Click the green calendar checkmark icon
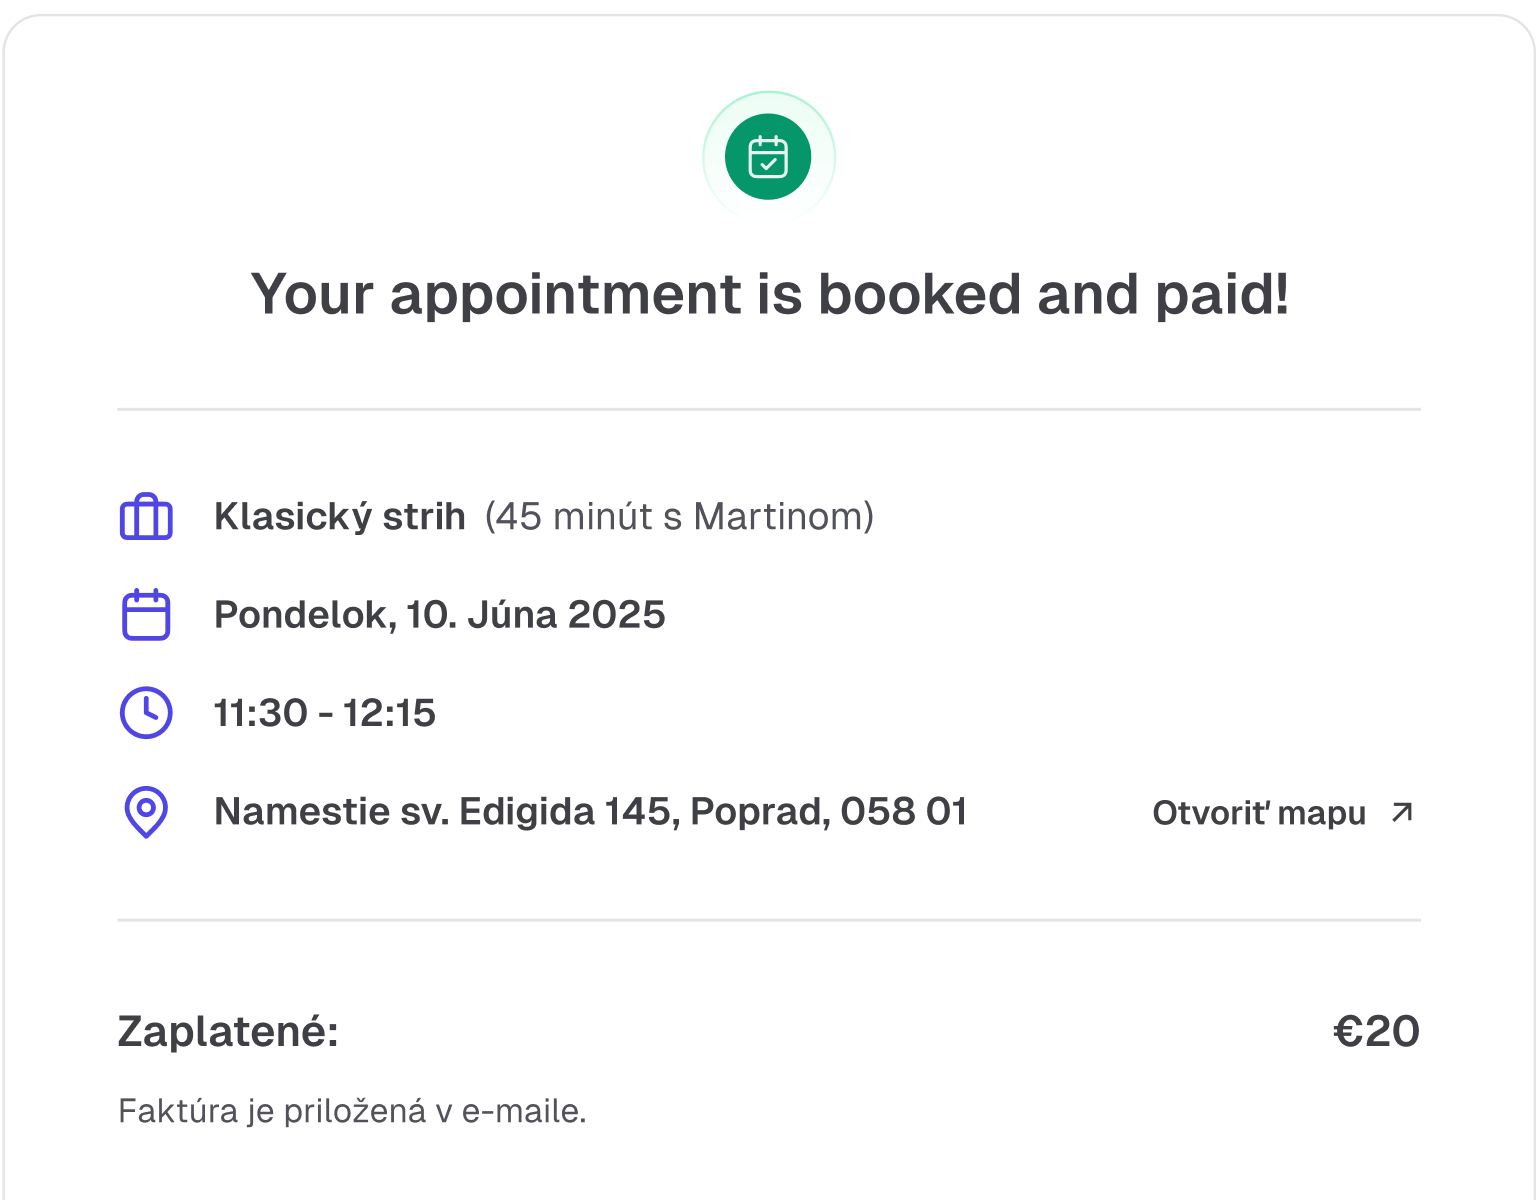1536x1200 pixels. coord(768,157)
